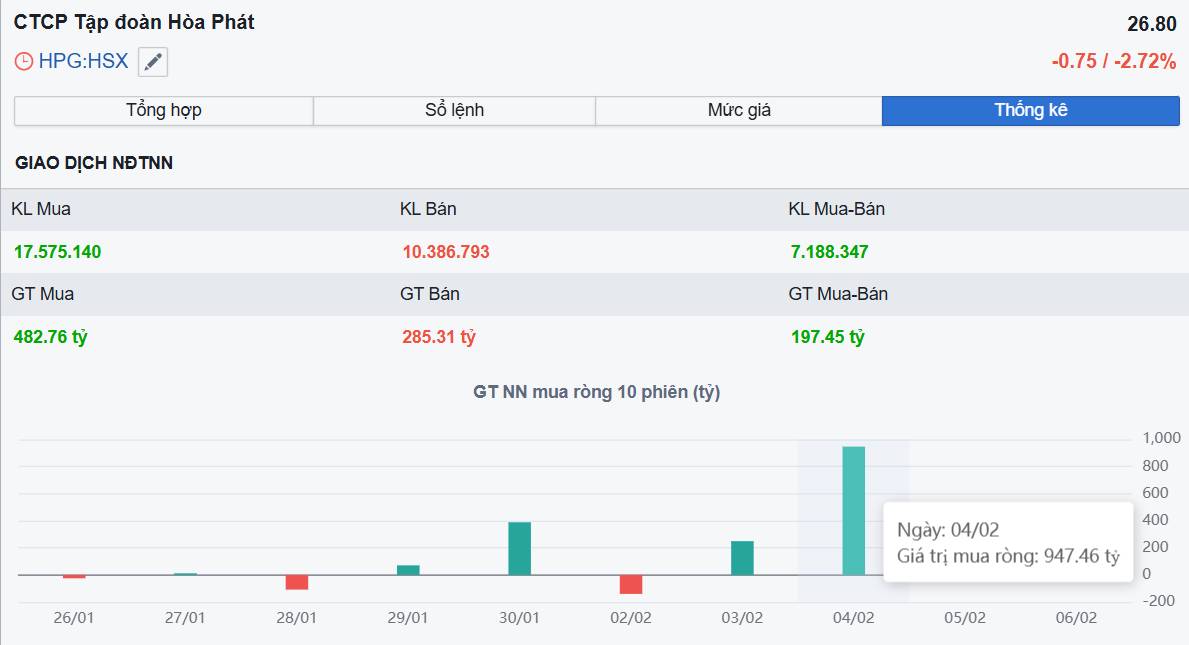
Task: Click the red clock icon before HPG:HSX
Action: coord(24,61)
